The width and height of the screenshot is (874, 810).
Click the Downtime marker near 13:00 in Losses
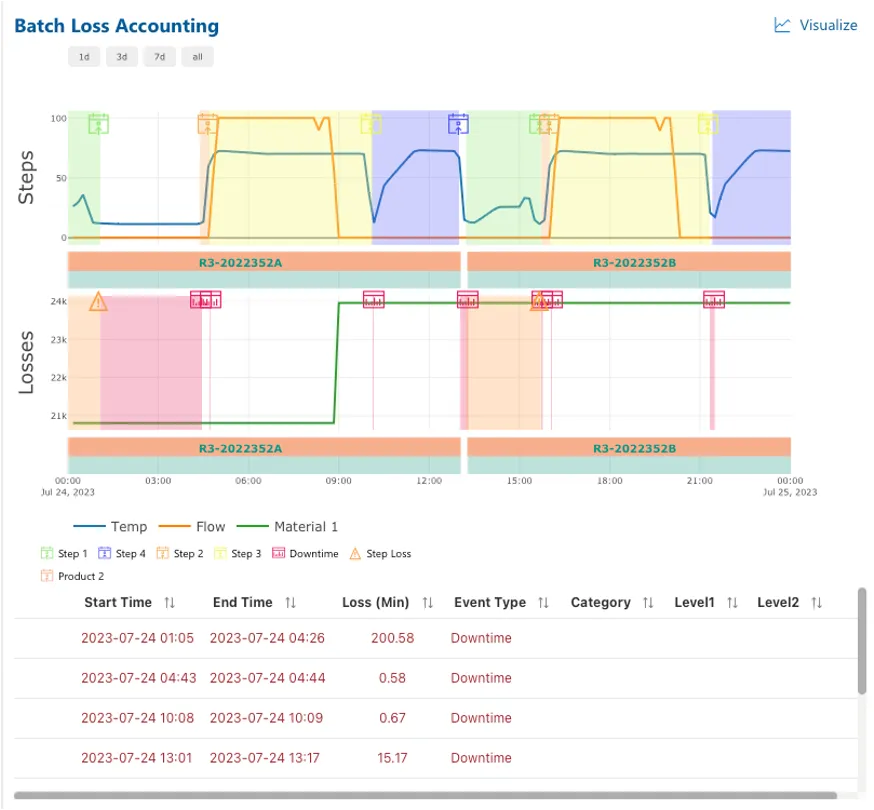[x=468, y=300]
